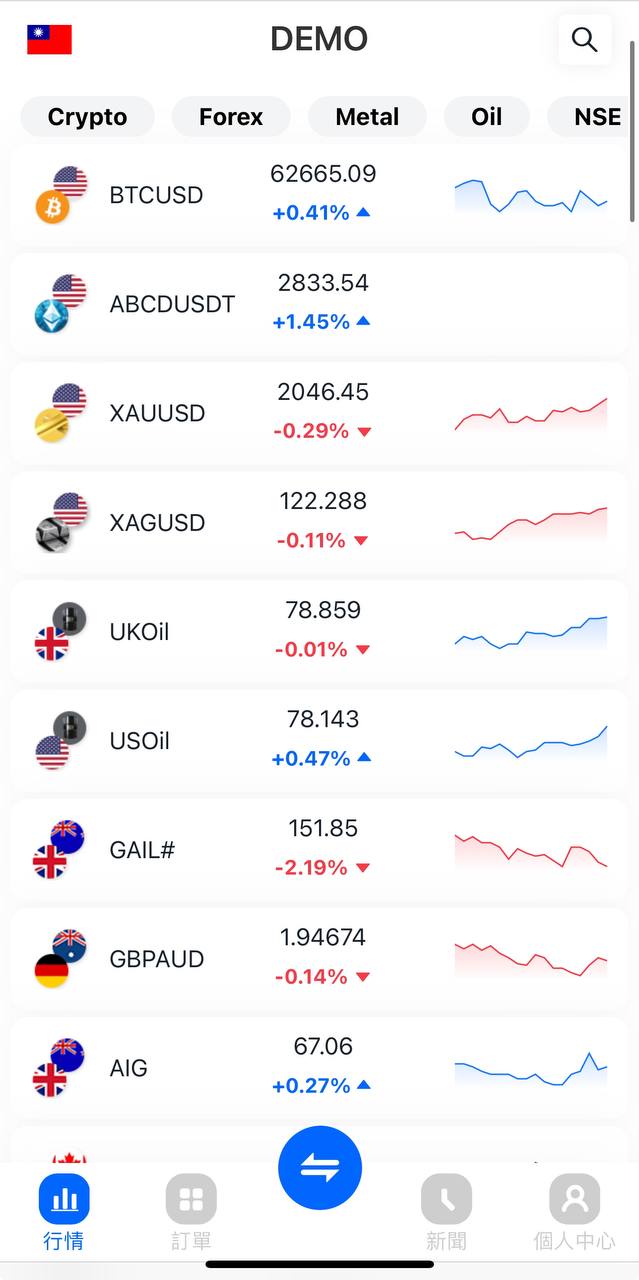Switch to the Metal category
The height and width of the screenshot is (1280, 639).
click(367, 117)
